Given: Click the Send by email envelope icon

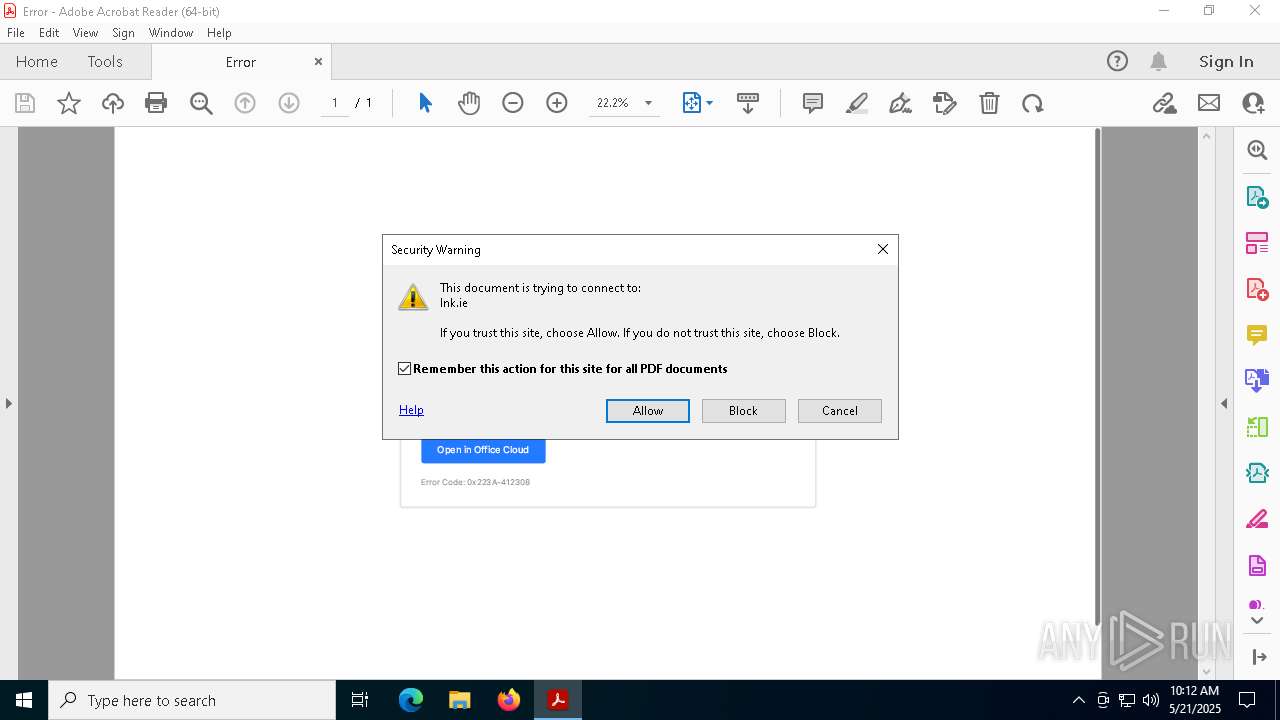Looking at the screenshot, I should [x=1209, y=103].
